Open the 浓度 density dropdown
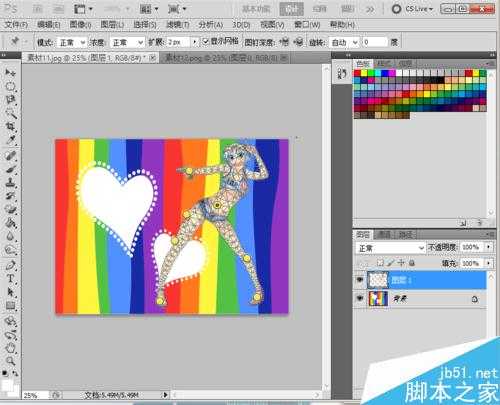 [127, 42]
